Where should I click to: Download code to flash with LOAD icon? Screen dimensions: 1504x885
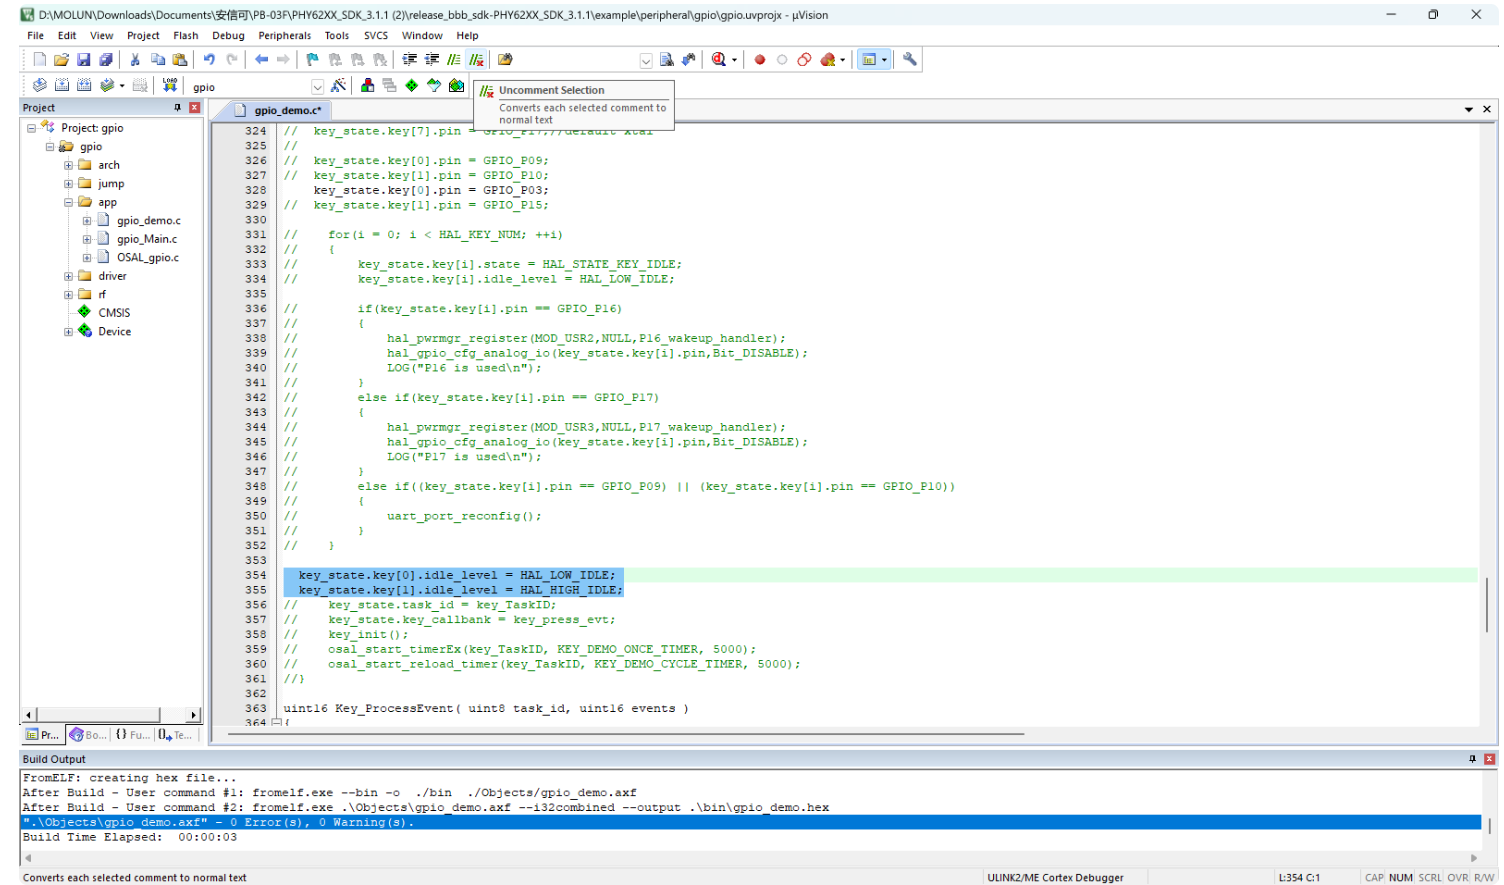170,86
